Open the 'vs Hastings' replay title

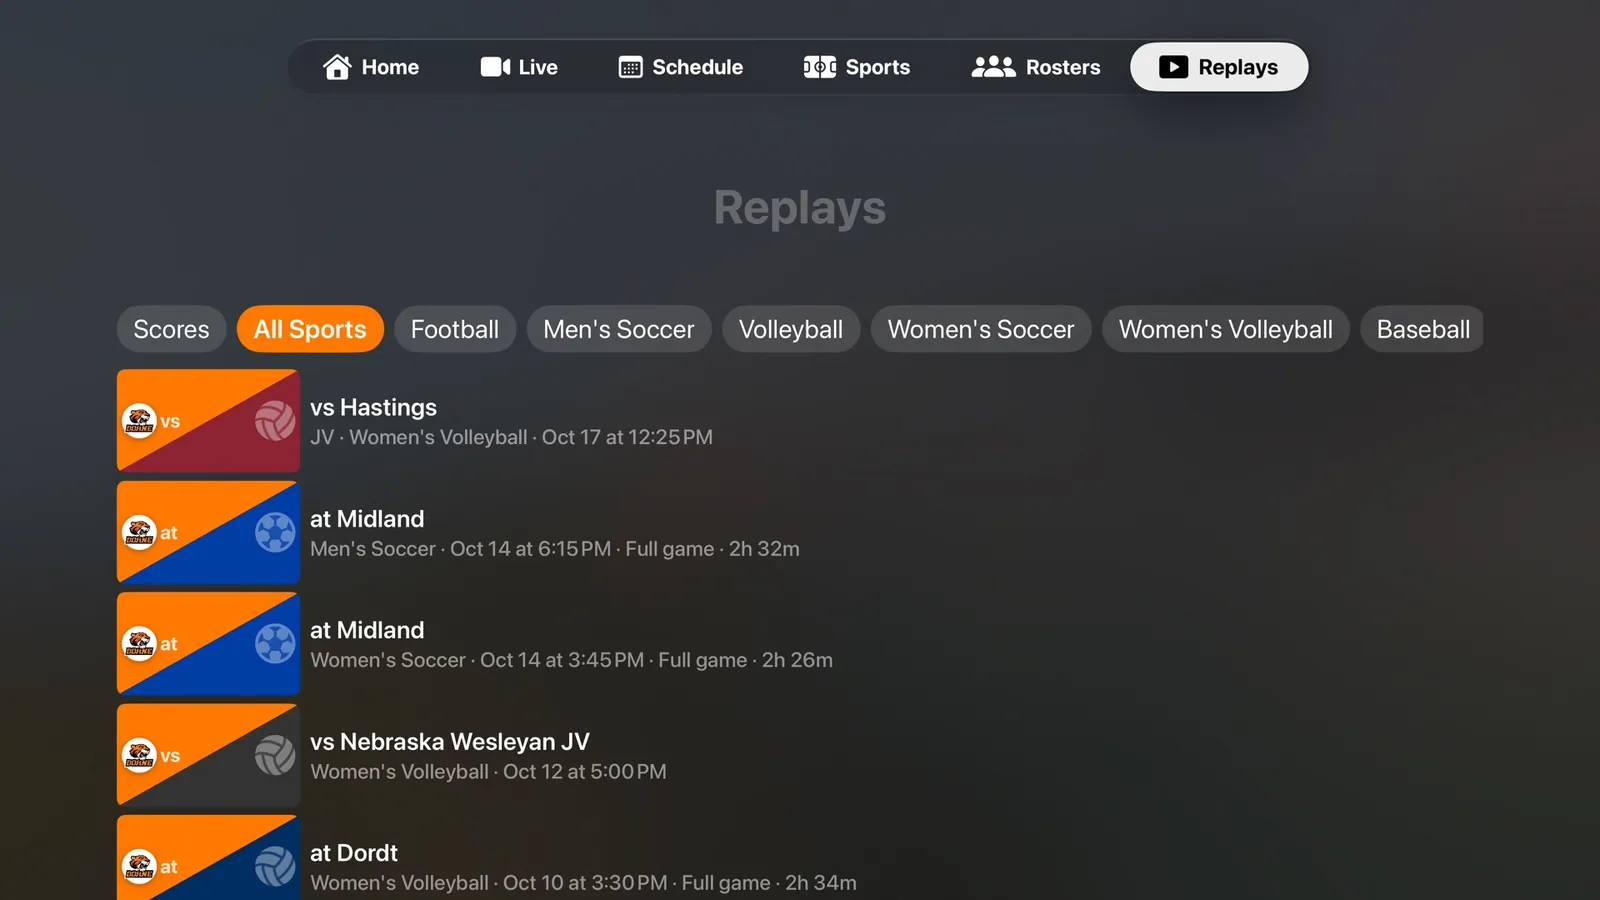pos(373,407)
